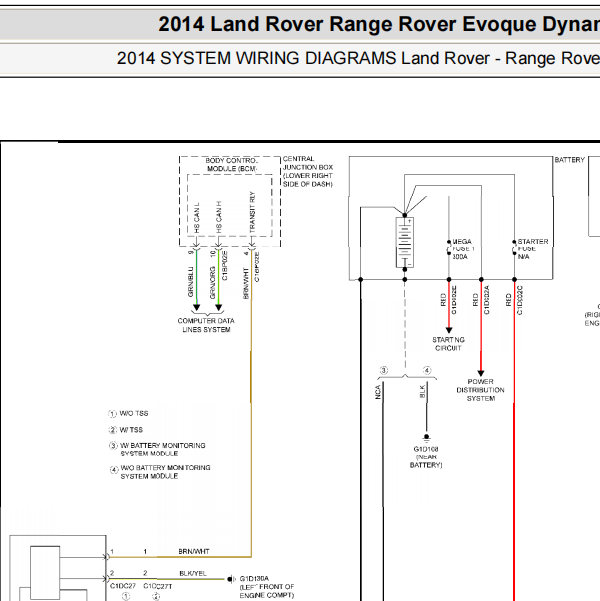This screenshot has width=600, height=601.
Task: Select the POWER DISTRIBUTION SYSTEM reference
Action: 480,390
